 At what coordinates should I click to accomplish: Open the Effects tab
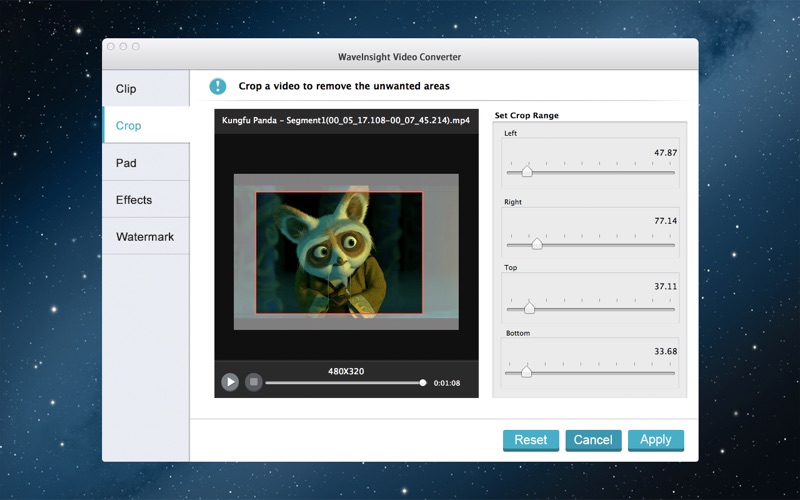[x=146, y=200]
